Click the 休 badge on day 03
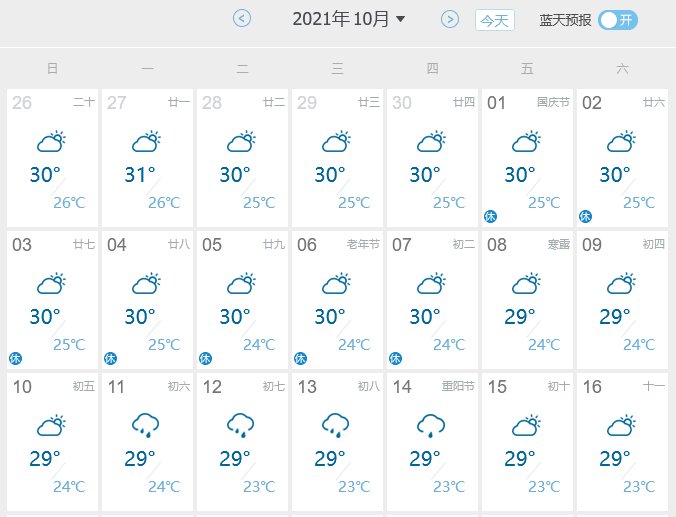The width and height of the screenshot is (676, 517). point(16,358)
